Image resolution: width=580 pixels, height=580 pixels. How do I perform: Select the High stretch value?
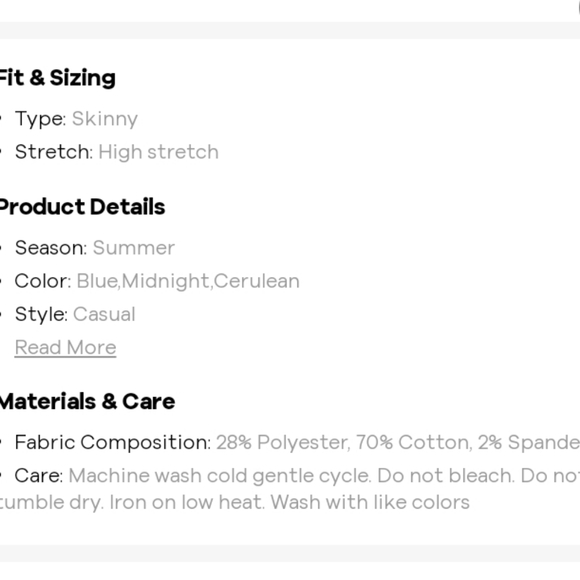[x=158, y=152]
